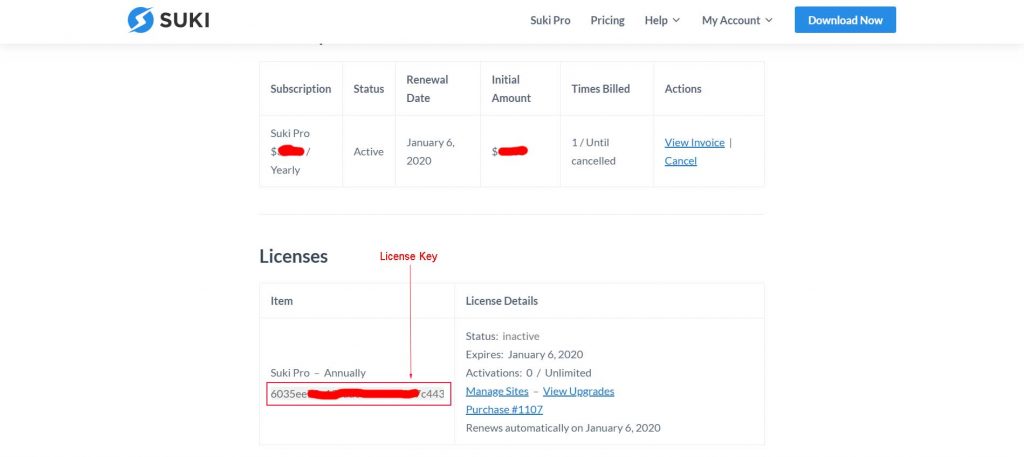Screen dimensions: 1024x457
Task: Open the Manage Sites link
Action: click(497, 391)
